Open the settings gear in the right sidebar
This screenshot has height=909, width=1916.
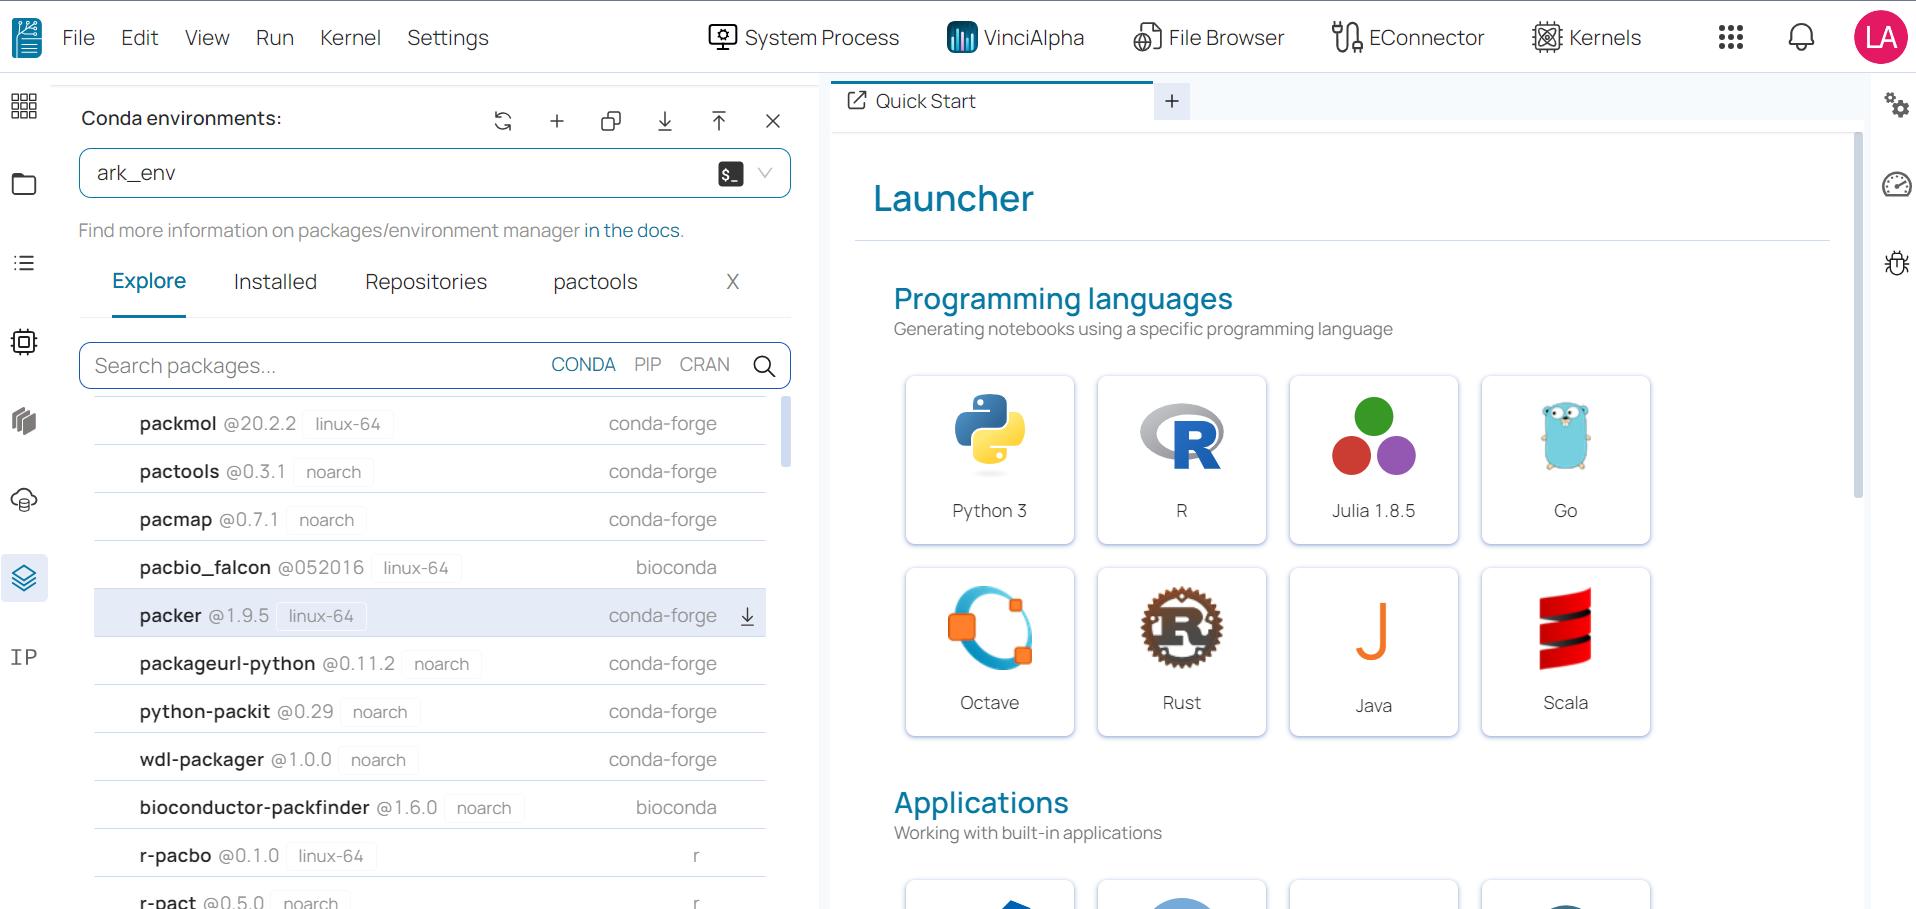(1897, 105)
